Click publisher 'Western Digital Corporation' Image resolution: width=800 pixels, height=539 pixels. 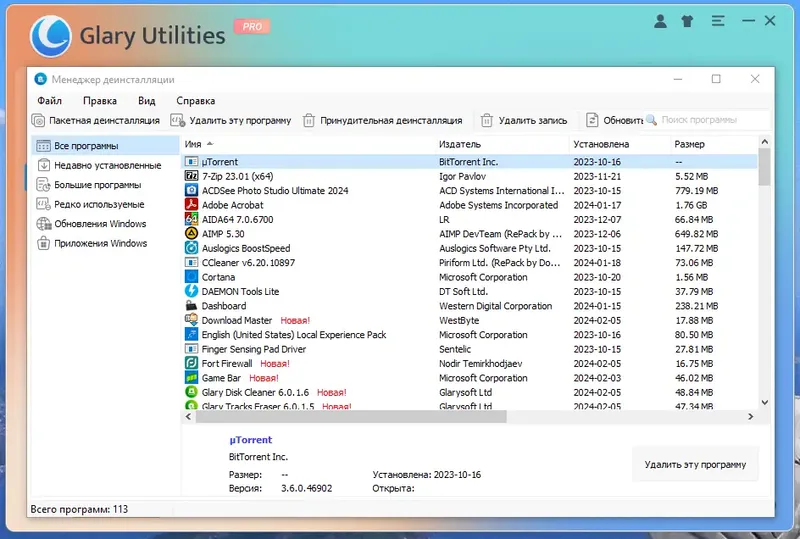[495, 306]
